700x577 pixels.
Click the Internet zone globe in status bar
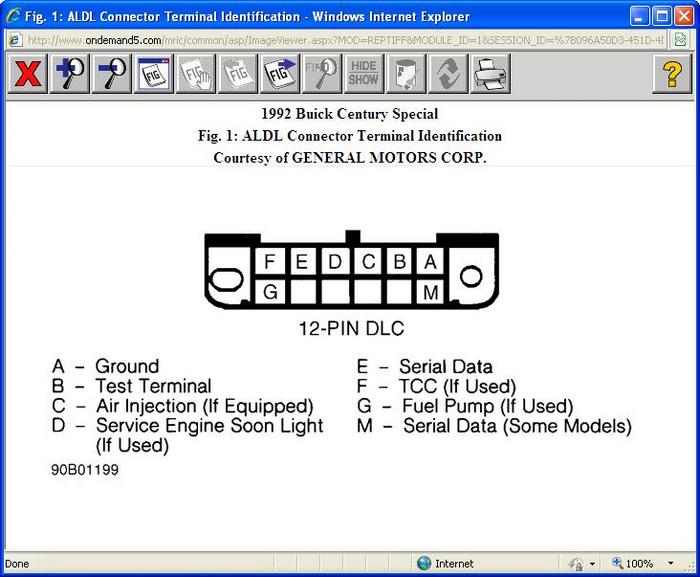(424, 563)
